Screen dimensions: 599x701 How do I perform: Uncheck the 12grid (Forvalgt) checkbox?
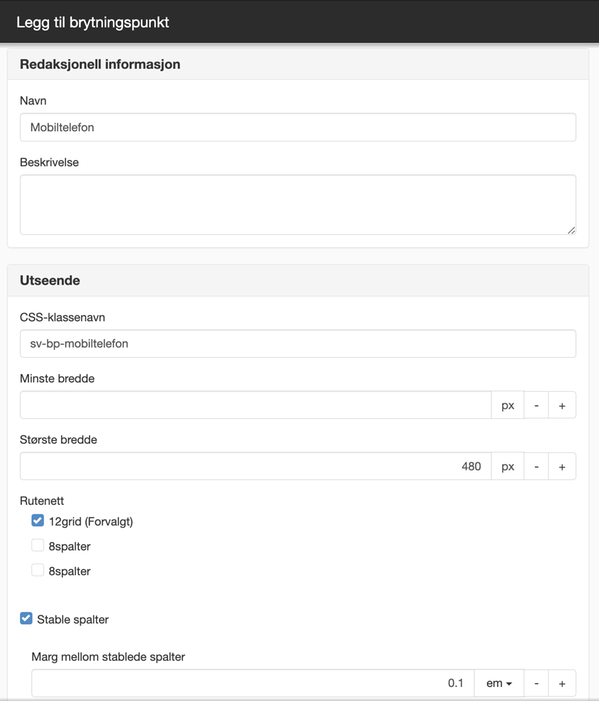[x=38, y=520]
